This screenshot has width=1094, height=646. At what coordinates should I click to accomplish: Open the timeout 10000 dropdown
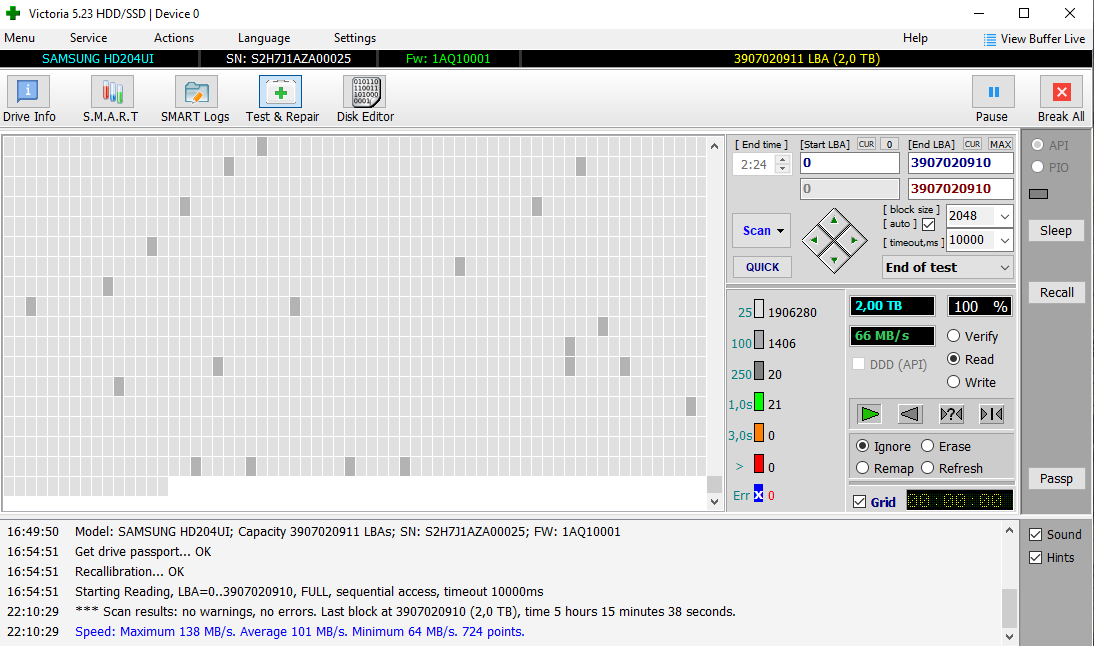[1005, 240]
